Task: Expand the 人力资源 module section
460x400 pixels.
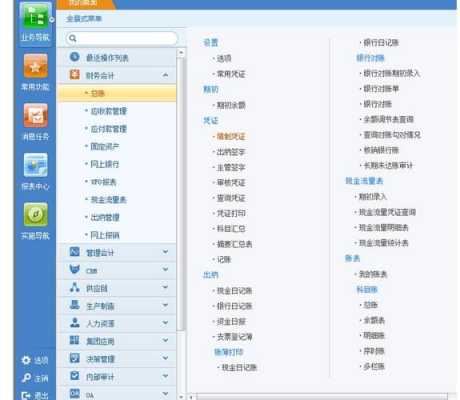Action: pos(165,323)
